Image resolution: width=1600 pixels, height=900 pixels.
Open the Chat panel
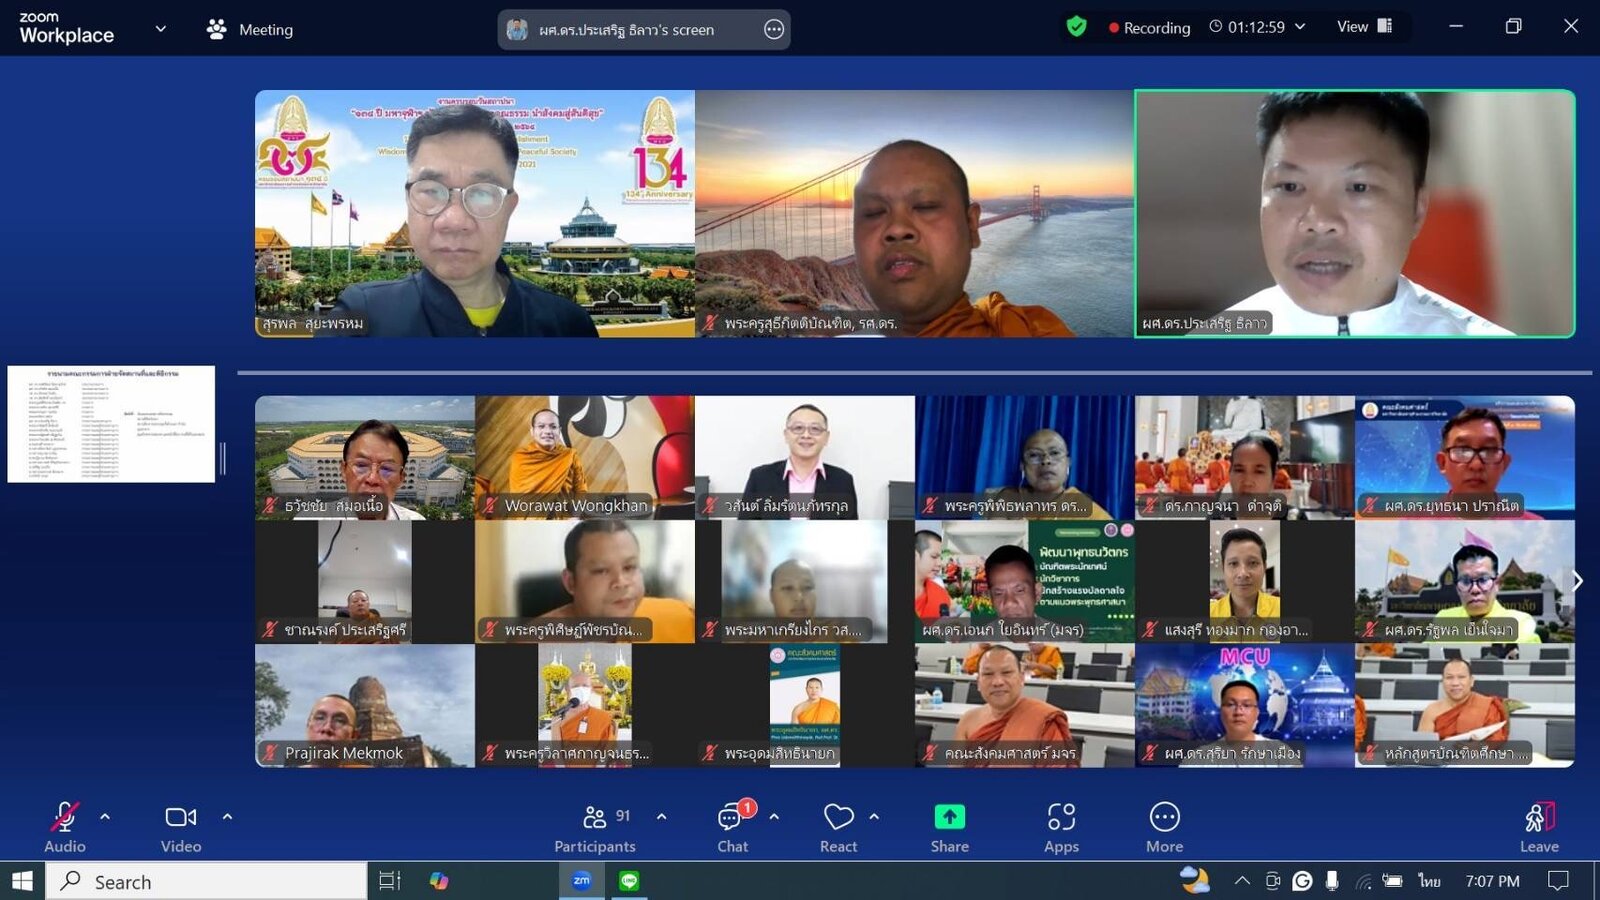point(733,827)
